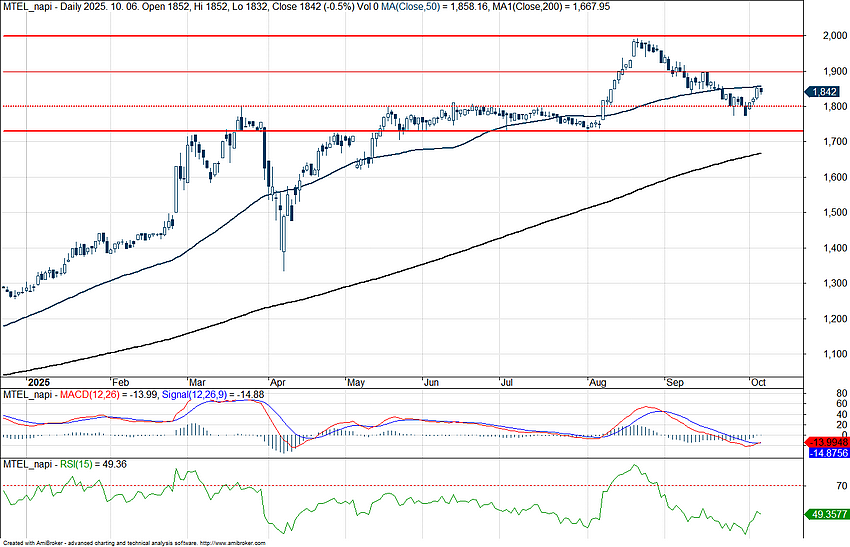Click the red MACD value tag
The width and height of the screenshot is (850, 547).
coord(826,441)
